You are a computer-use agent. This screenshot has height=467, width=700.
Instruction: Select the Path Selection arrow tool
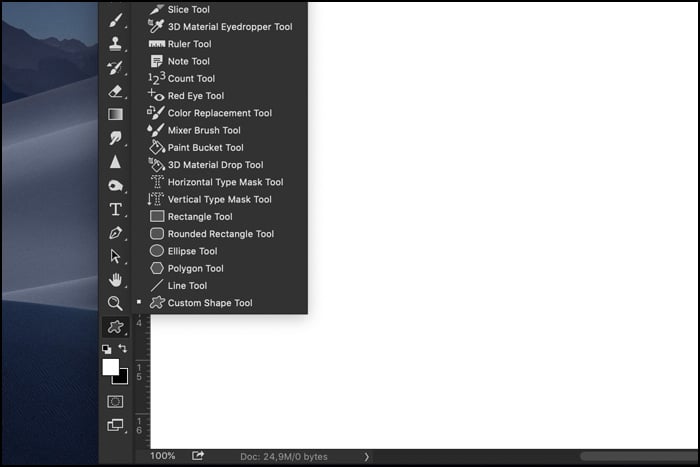point(115,256)
